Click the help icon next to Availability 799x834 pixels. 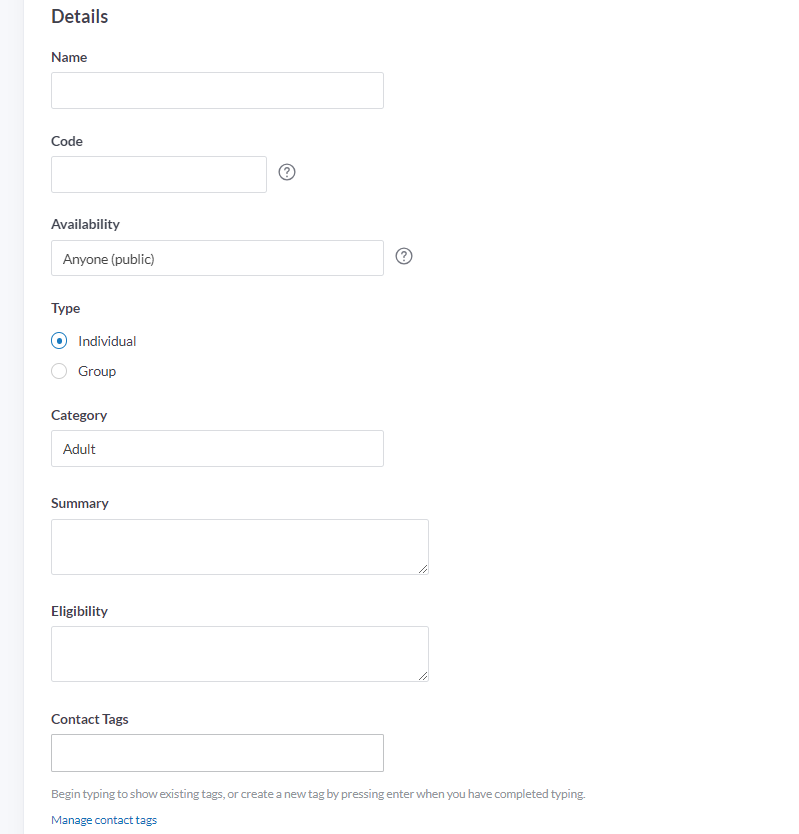404,256
